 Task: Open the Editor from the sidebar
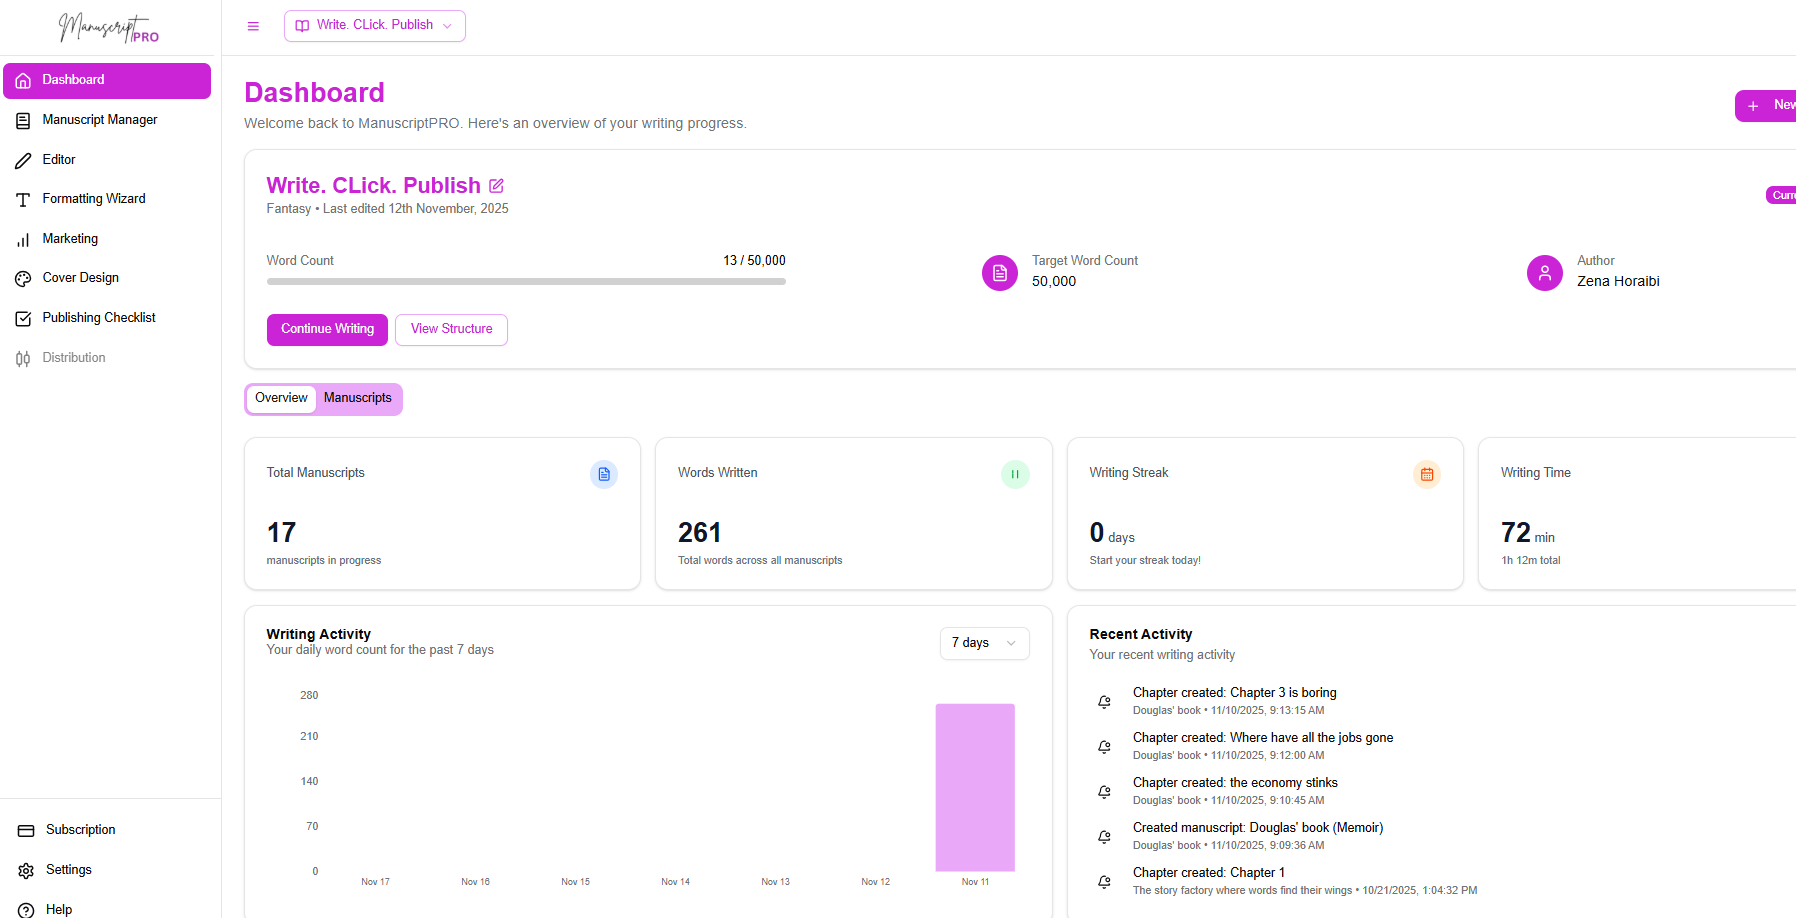pyautogui.click(x=58, y=159)
